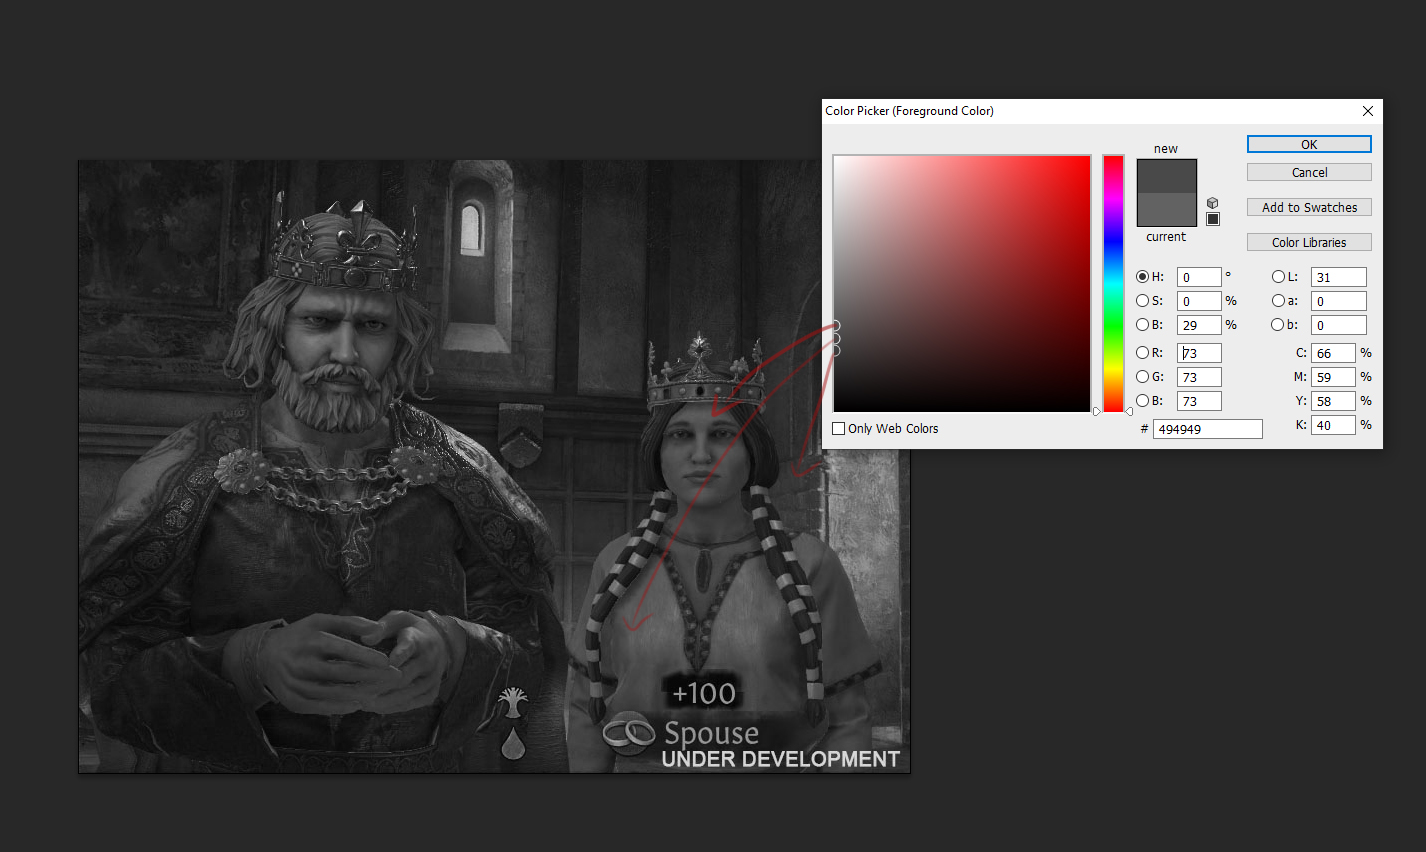Click the hex color input field
This screenshot has width=1426, height=852.
point(1207,429)
